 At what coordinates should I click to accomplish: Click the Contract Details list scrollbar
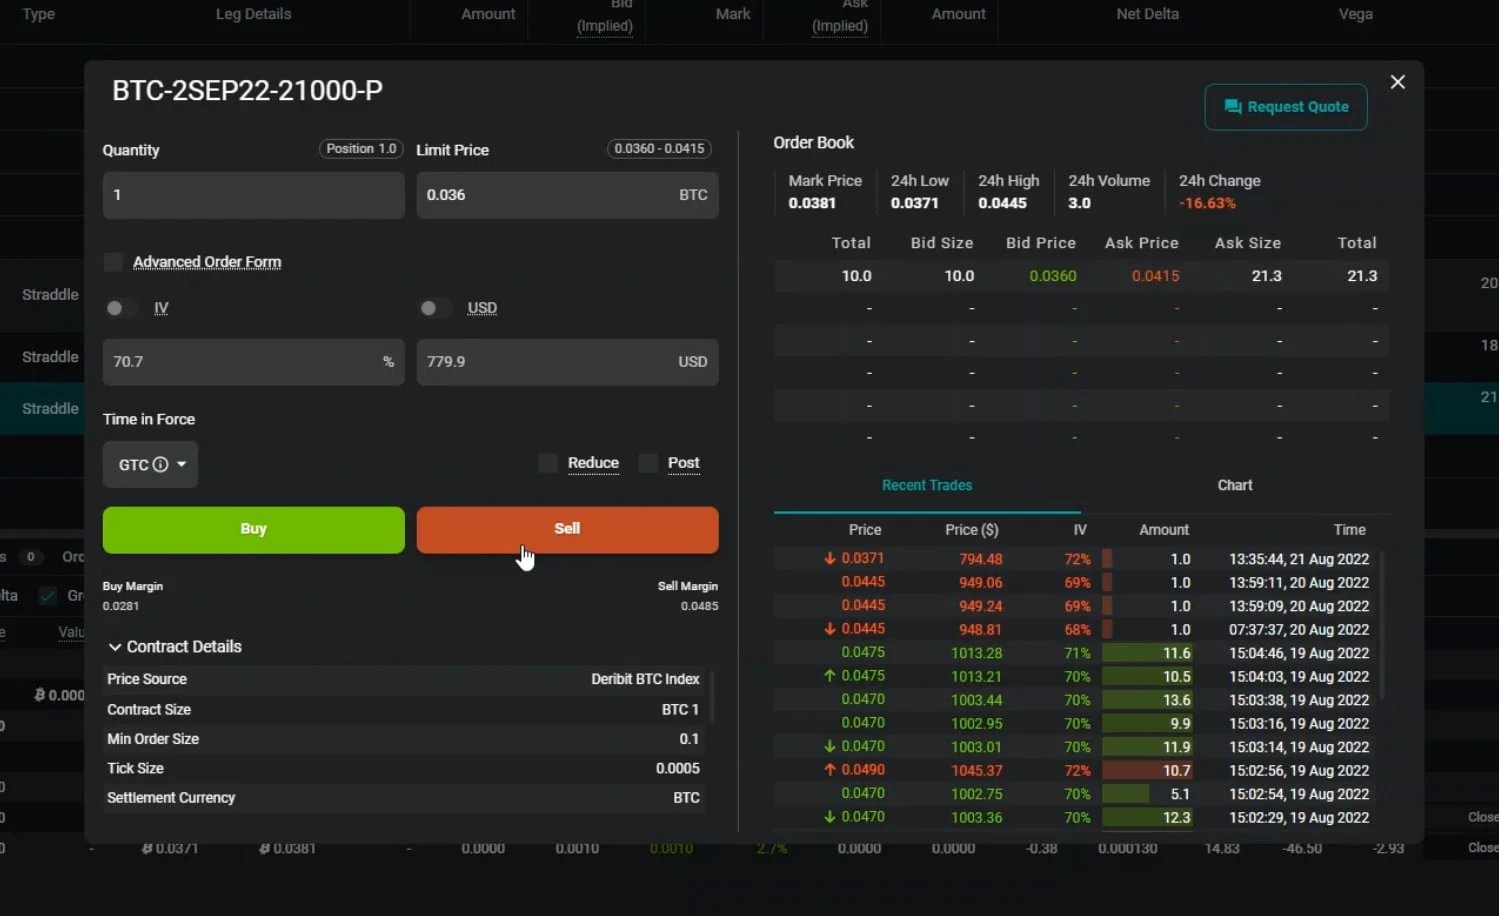point(712,695)
